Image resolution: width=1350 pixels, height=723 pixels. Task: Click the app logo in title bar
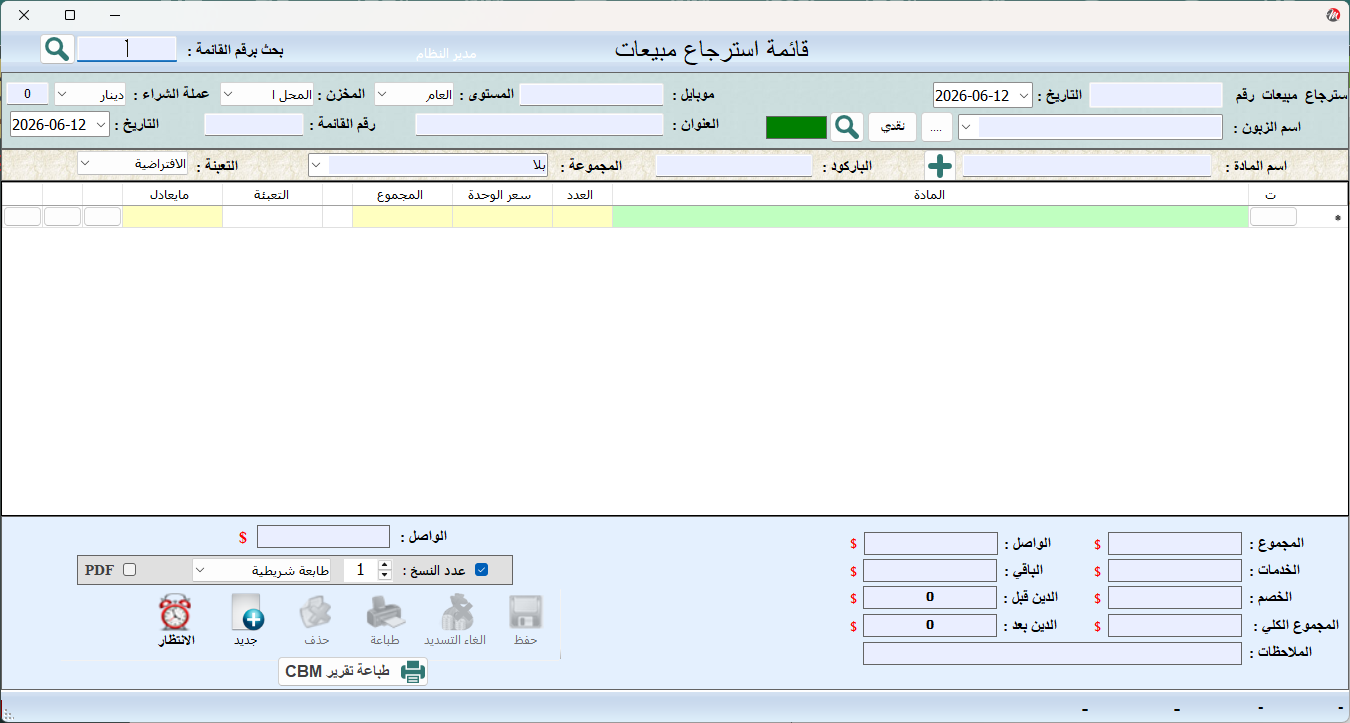1333,15
